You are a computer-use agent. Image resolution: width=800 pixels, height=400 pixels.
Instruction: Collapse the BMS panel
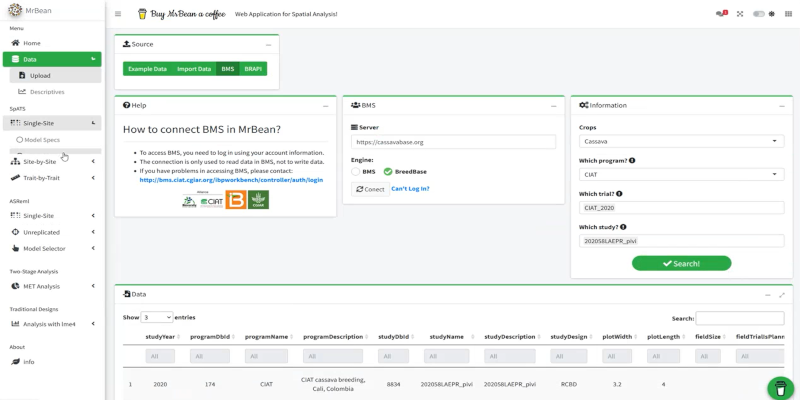(x=554, y=106)
